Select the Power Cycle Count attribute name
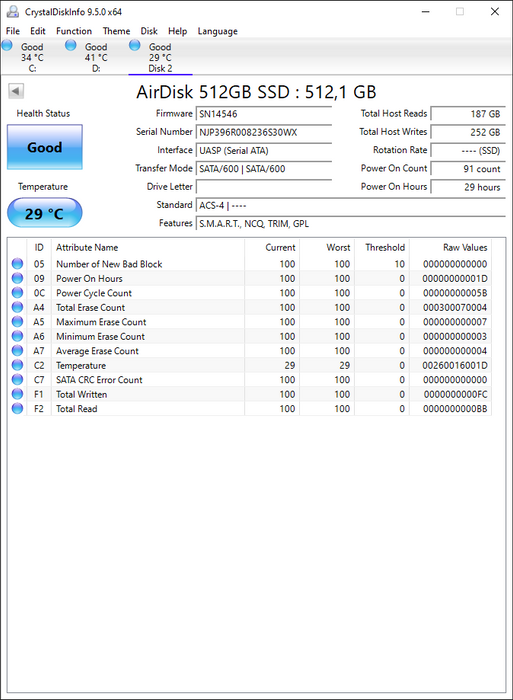This screenshot has width=513, height=700. point(94,293)
